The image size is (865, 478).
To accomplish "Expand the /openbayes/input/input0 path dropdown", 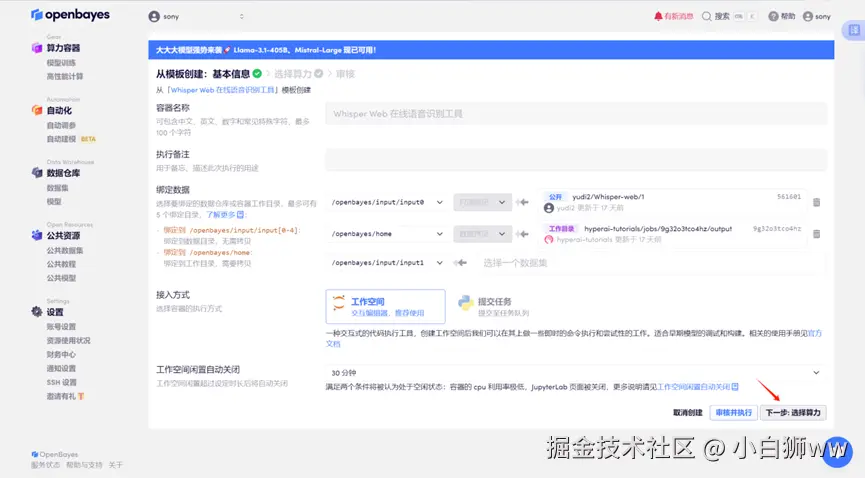I will point(387,203).
